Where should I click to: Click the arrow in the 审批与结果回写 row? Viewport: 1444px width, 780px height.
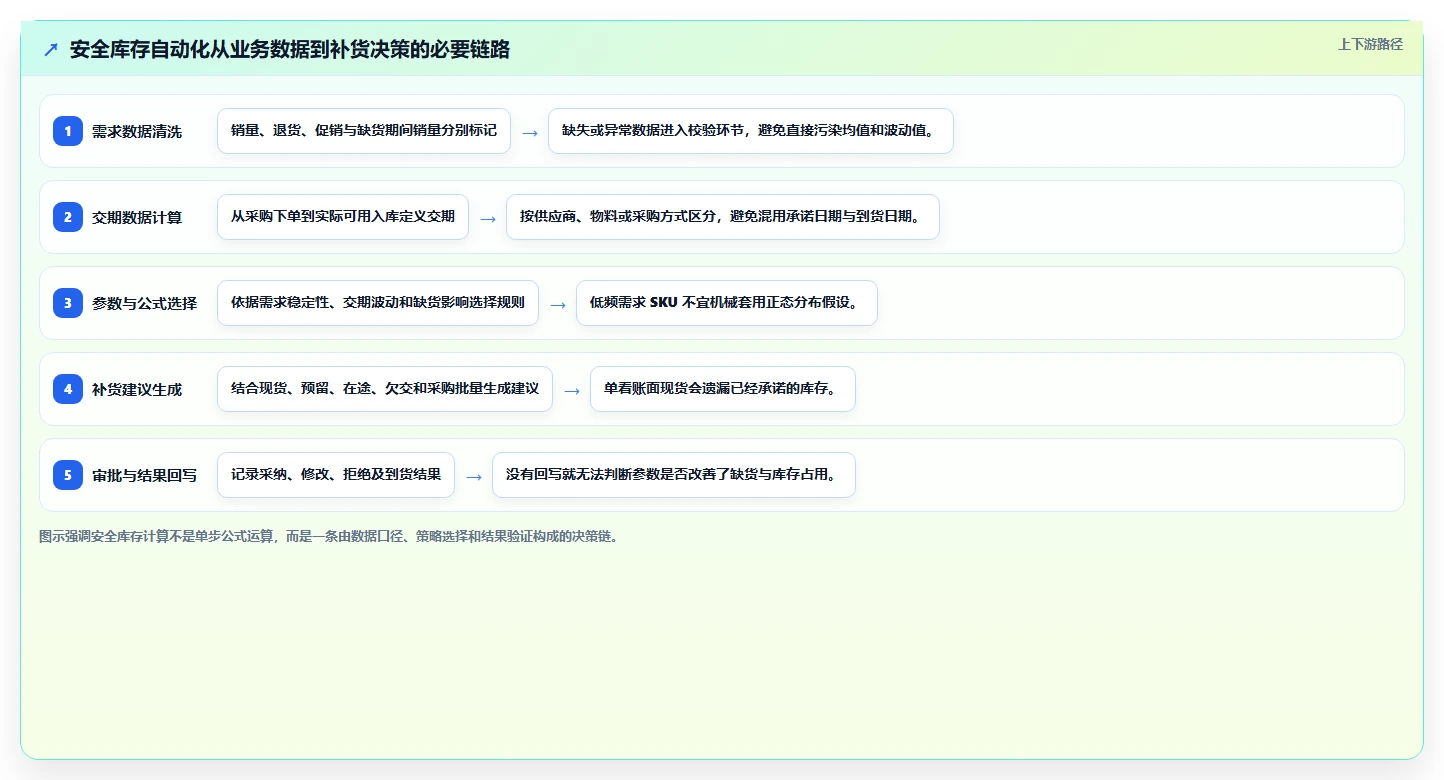pyautogui.click(x=474, y=476)
